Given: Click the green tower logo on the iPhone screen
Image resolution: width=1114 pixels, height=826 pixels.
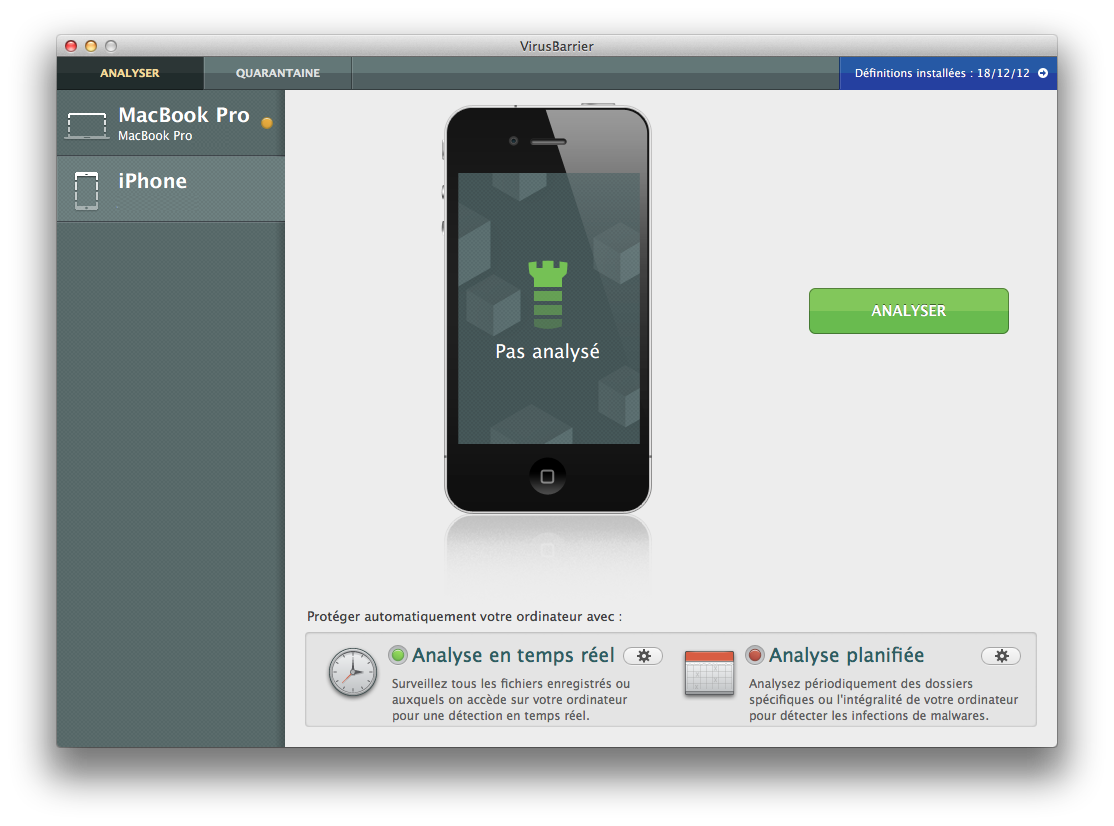Looking at the screenshot, I should point(548,294).
